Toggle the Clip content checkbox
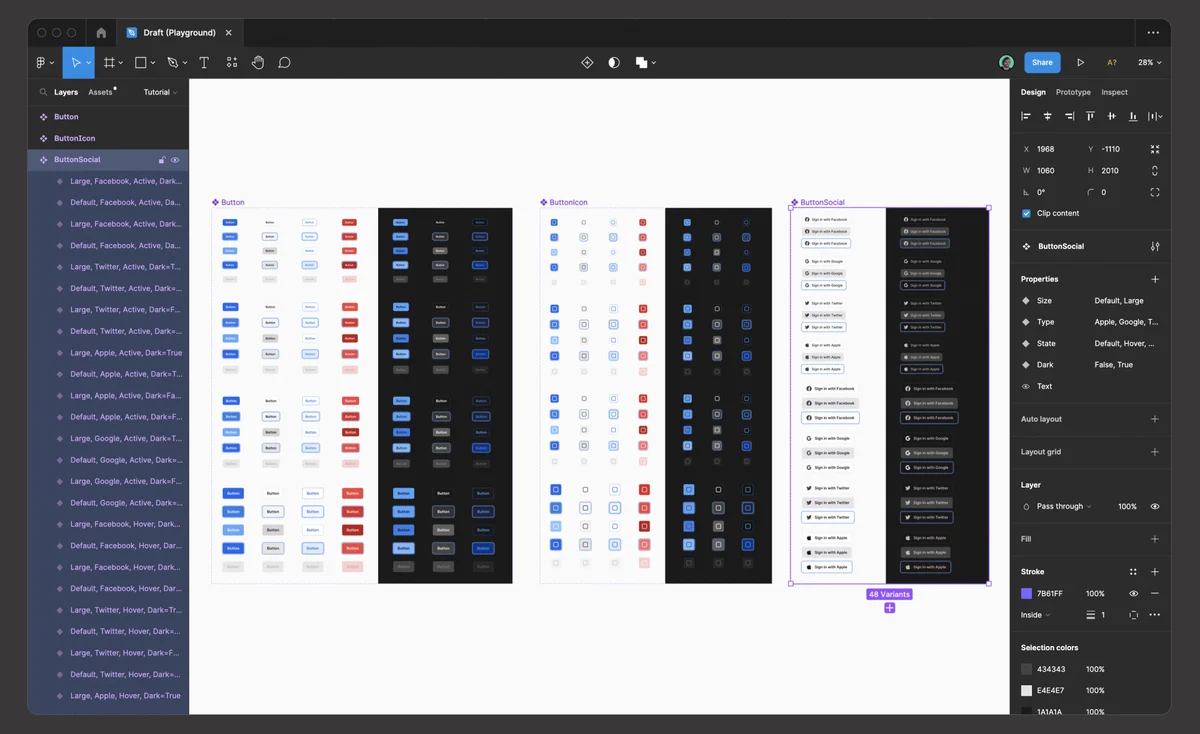Image resolution: width=1200 pixels, height=734 pixels. [x=1026, y=213]
